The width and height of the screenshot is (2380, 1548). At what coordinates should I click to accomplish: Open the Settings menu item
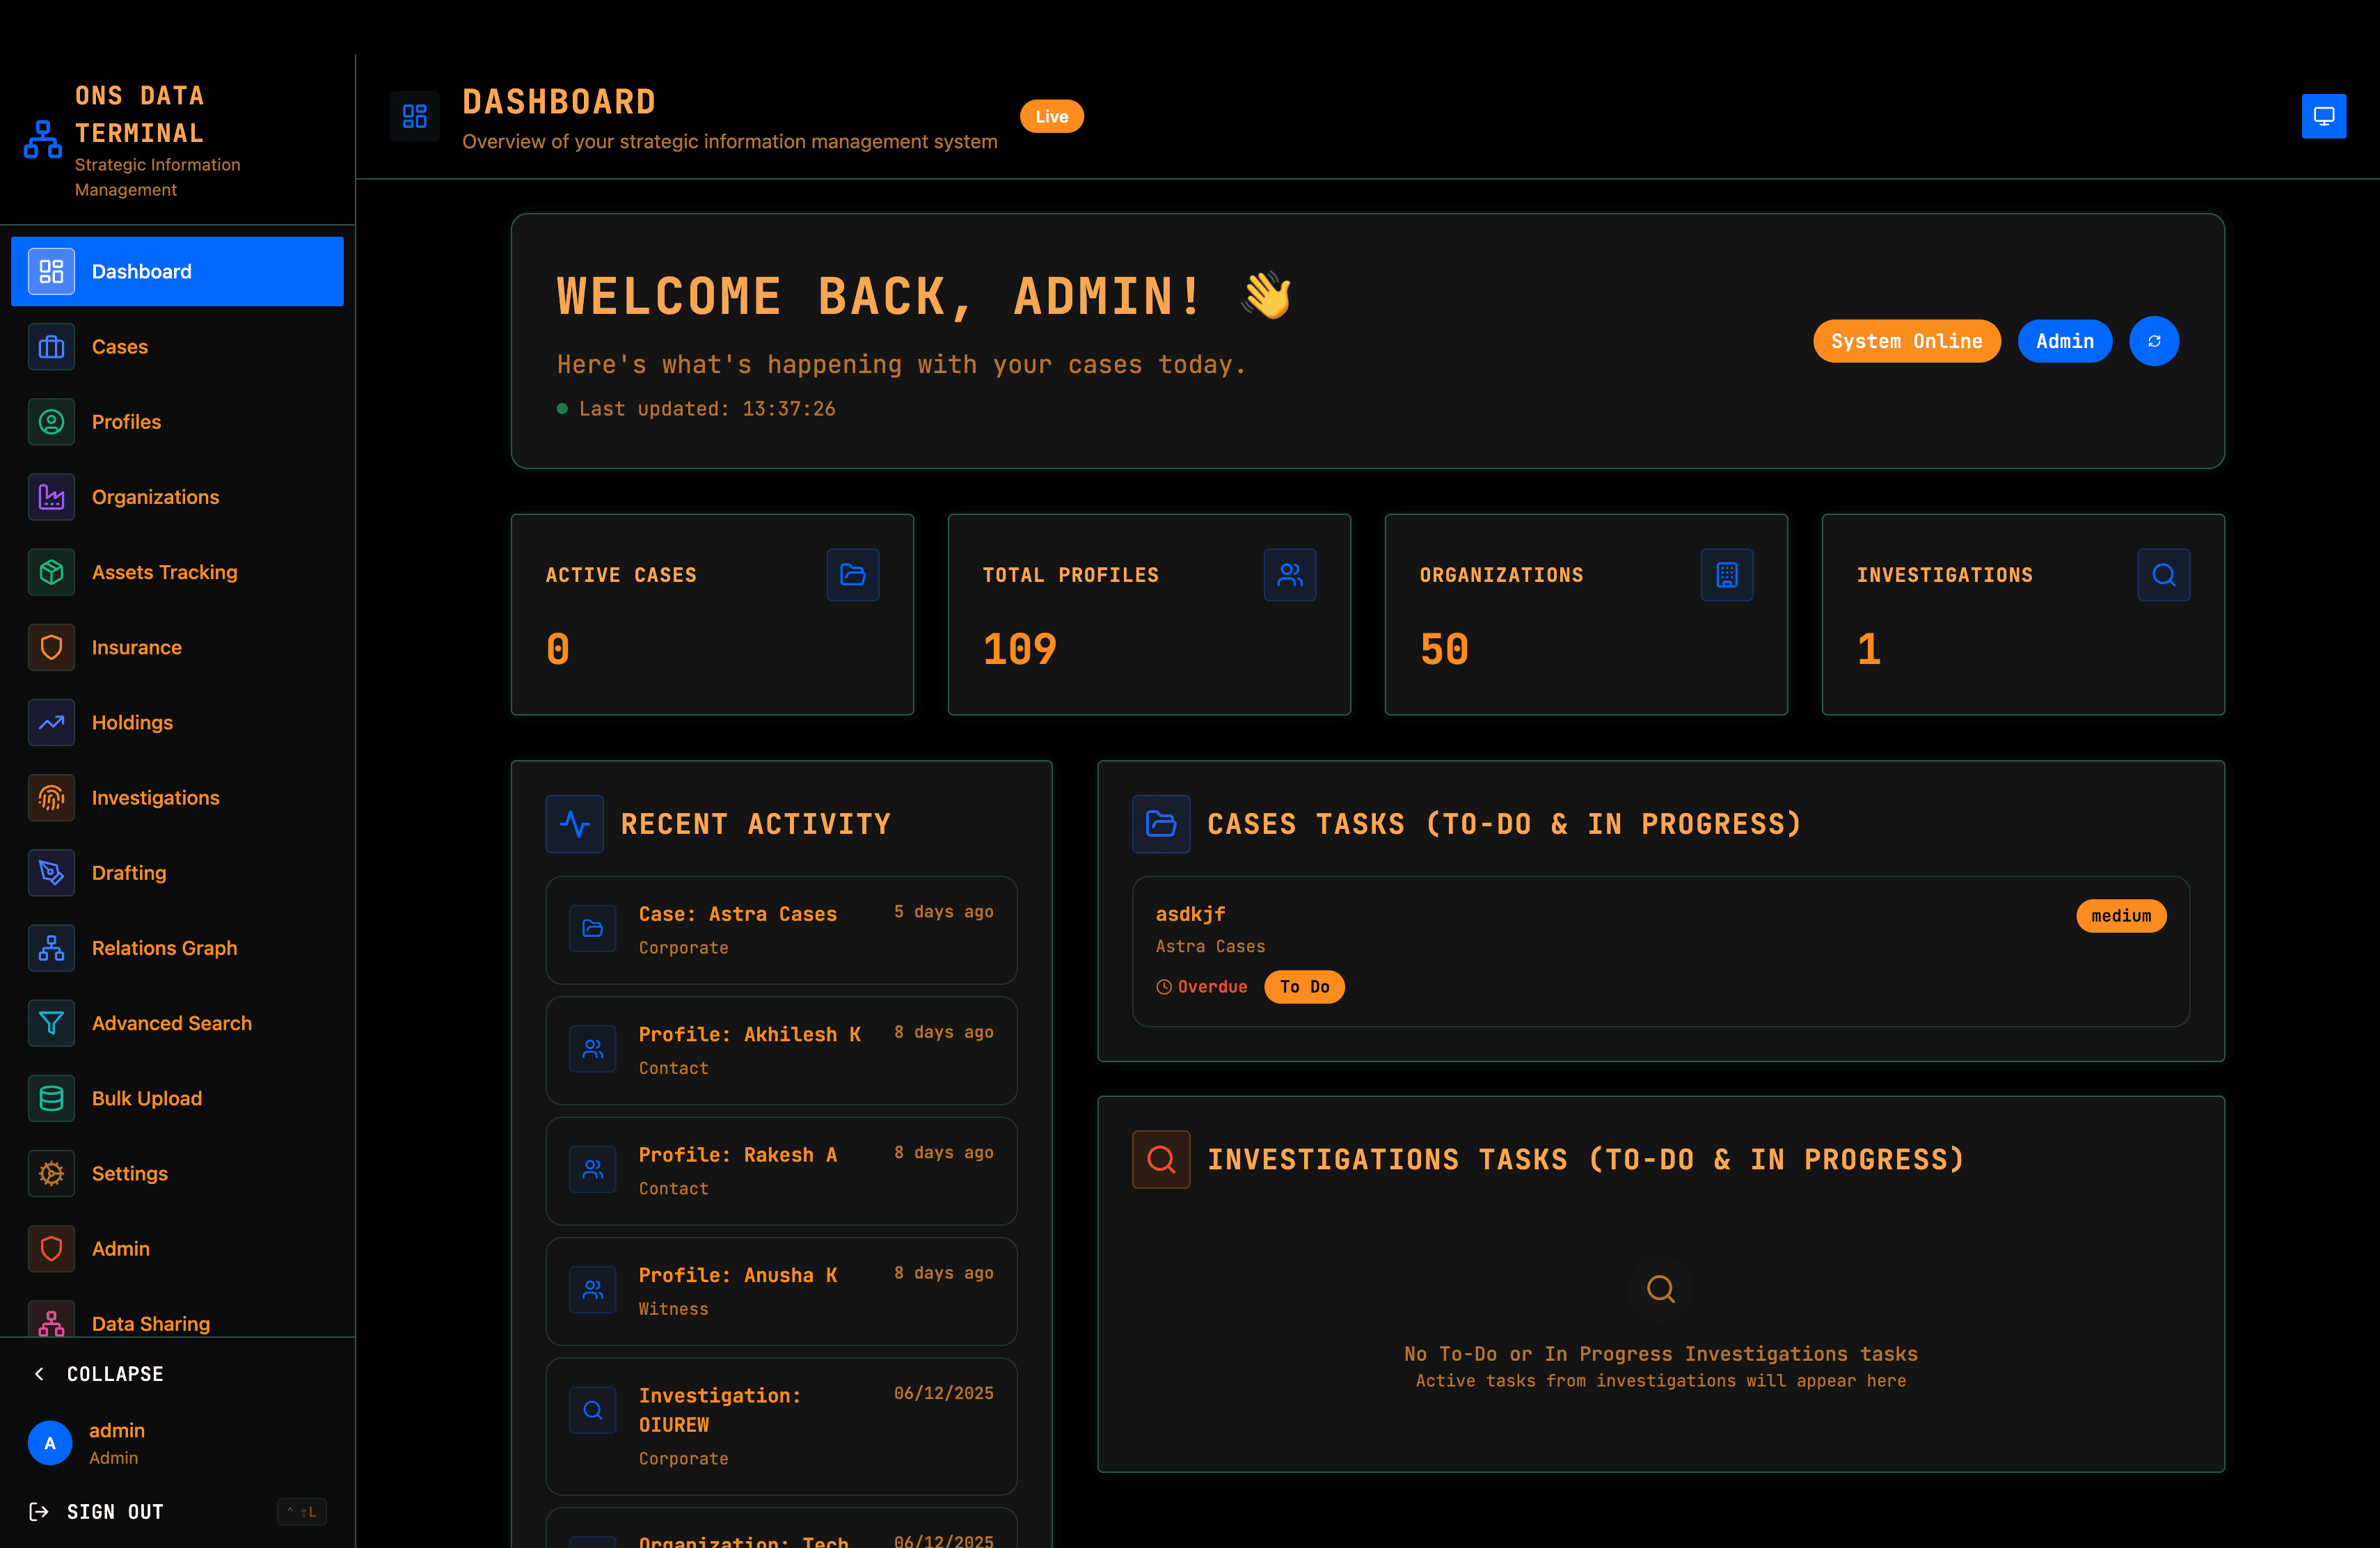pyautogui.click(x=177, y=1173)
